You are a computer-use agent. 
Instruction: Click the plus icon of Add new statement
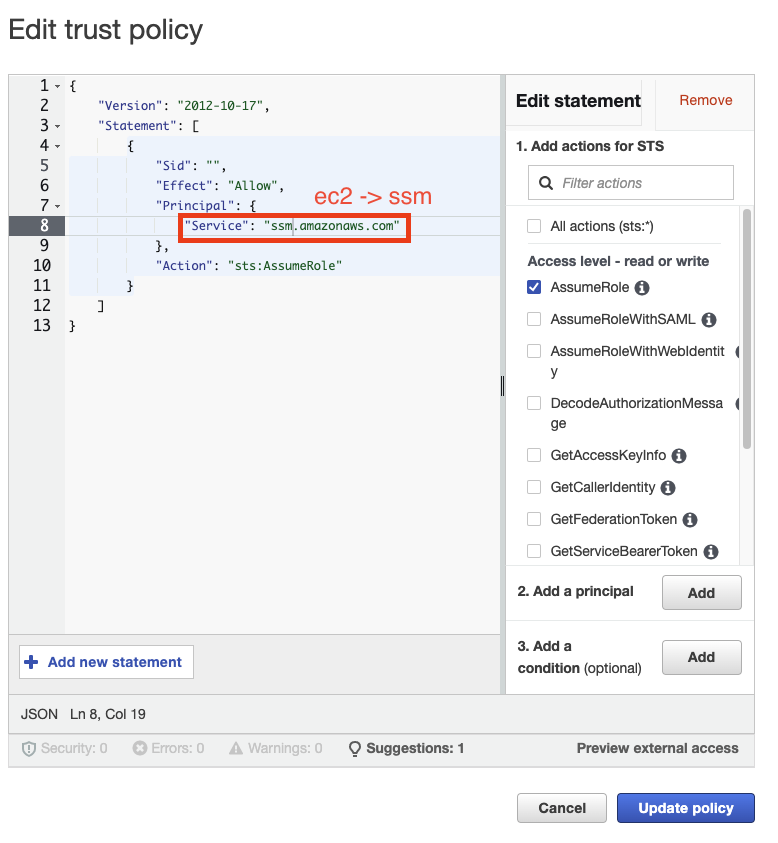[x=31, y=662]
